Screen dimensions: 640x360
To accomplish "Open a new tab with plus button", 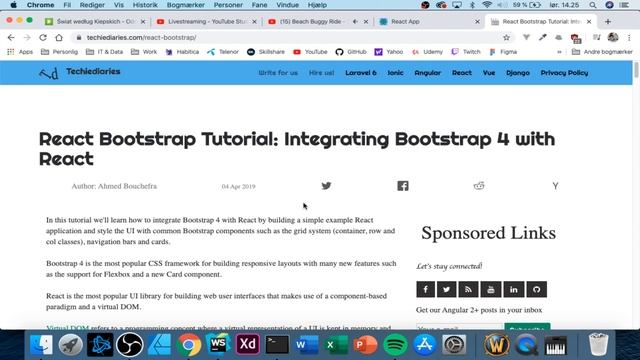I will tap(608, 22).
